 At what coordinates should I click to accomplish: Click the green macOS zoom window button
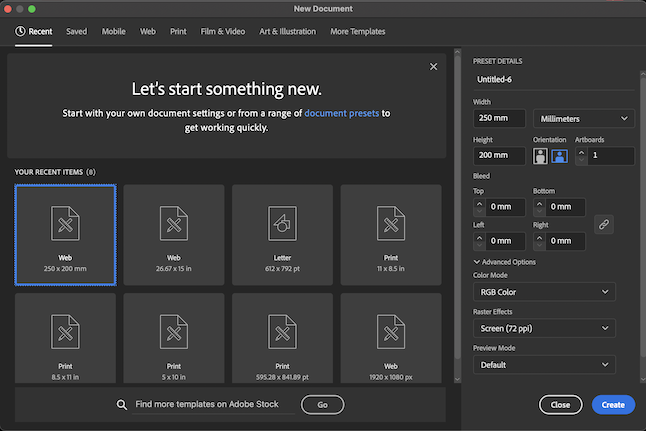point(32,9)
